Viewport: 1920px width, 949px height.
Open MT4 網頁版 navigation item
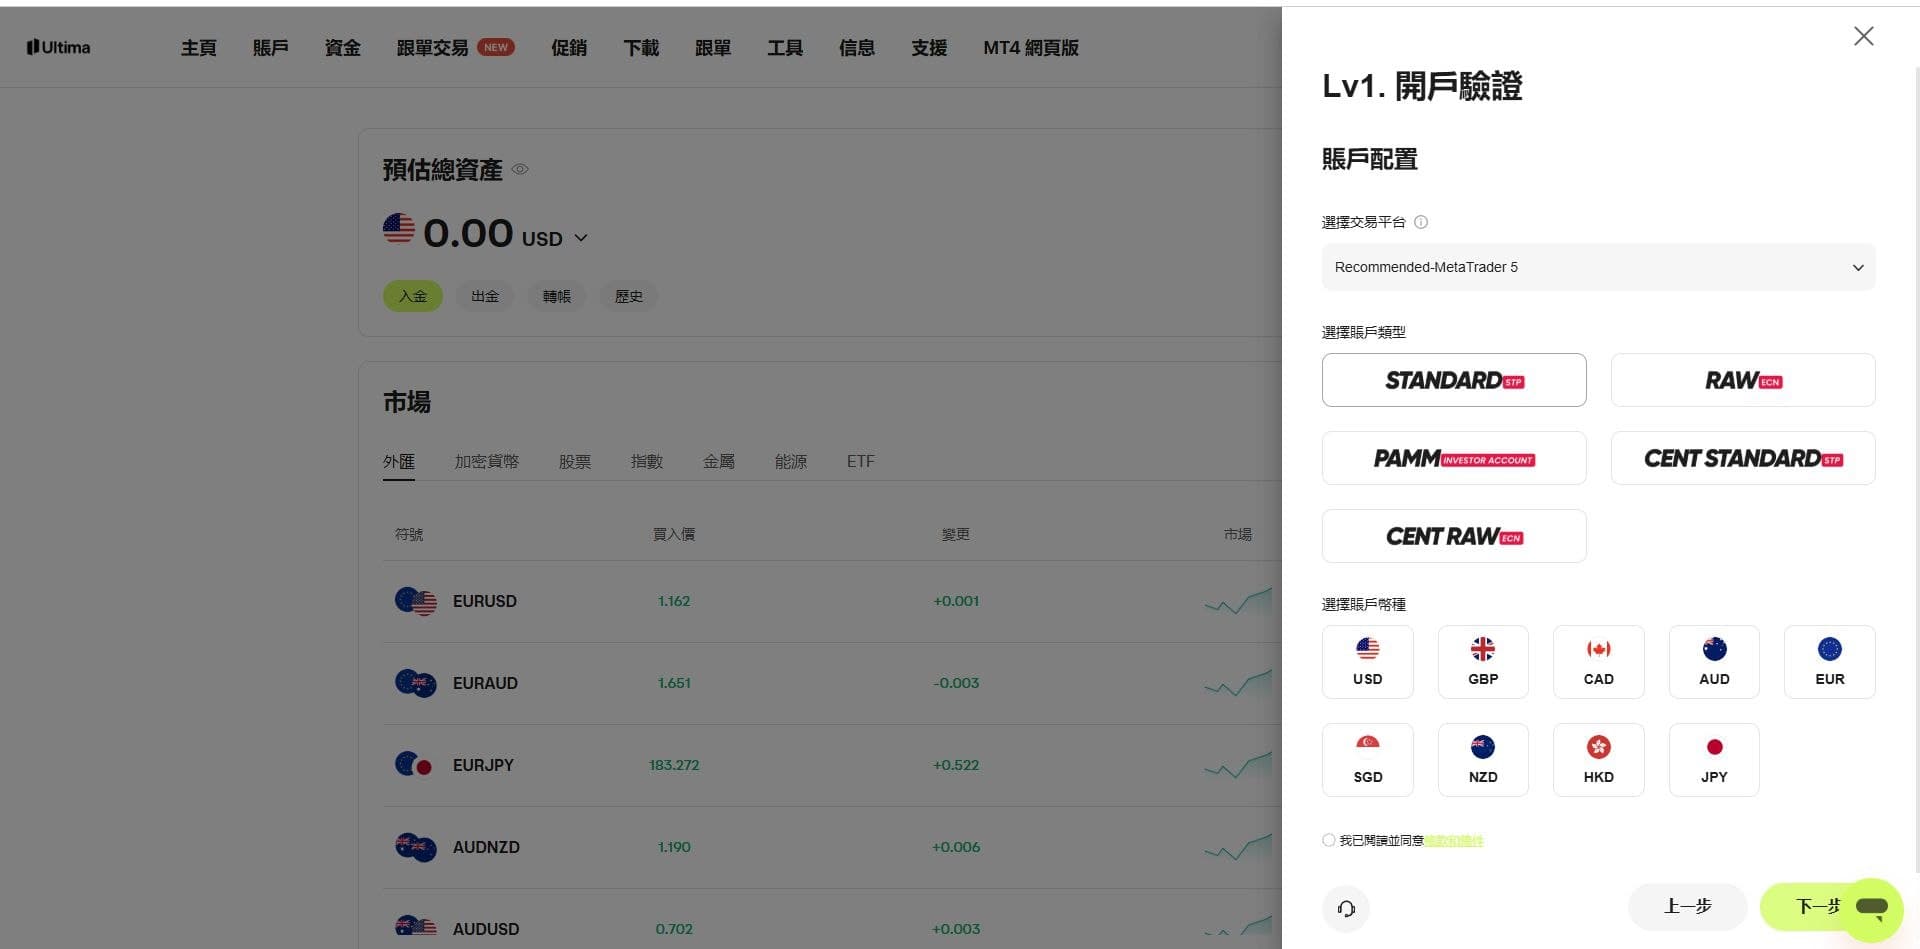[x=1031, y=48]
